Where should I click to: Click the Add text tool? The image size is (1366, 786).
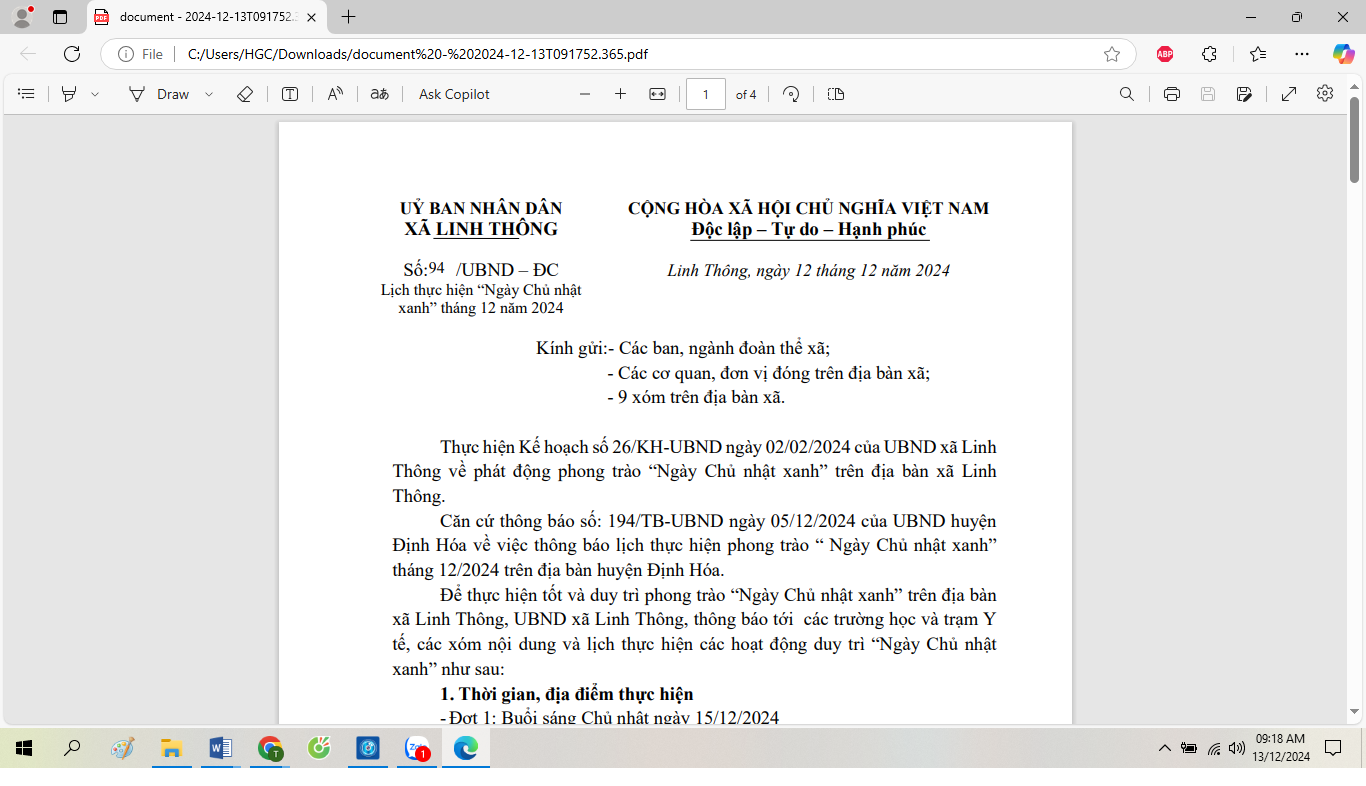point(290,94)
